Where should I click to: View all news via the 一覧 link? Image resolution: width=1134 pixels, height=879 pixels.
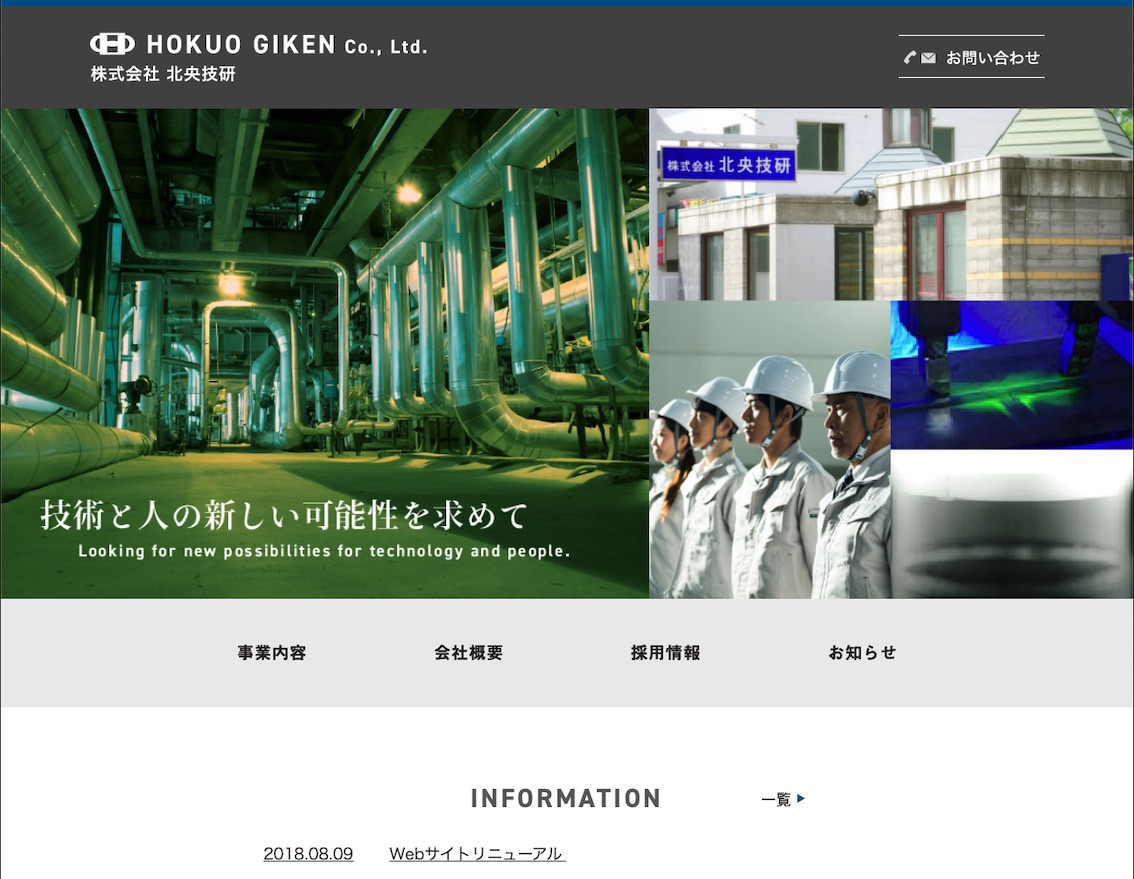[x=776, y=799]
